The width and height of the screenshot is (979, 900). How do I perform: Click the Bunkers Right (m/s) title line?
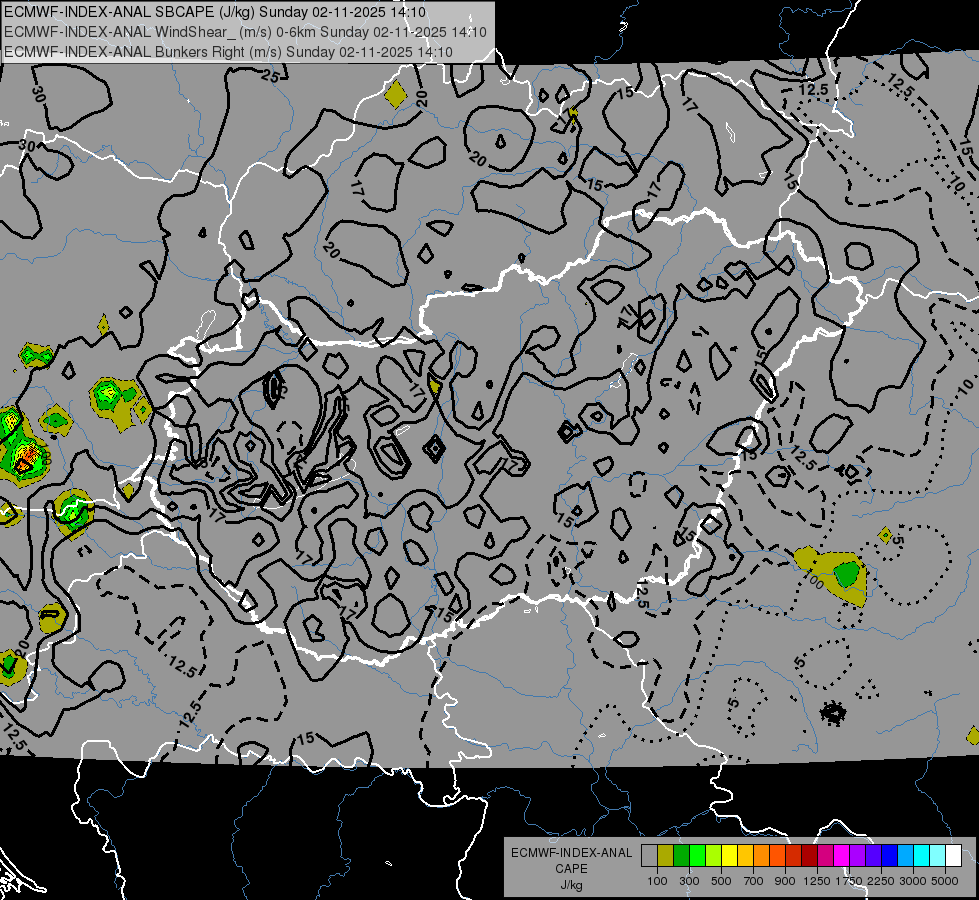[228, 52]
